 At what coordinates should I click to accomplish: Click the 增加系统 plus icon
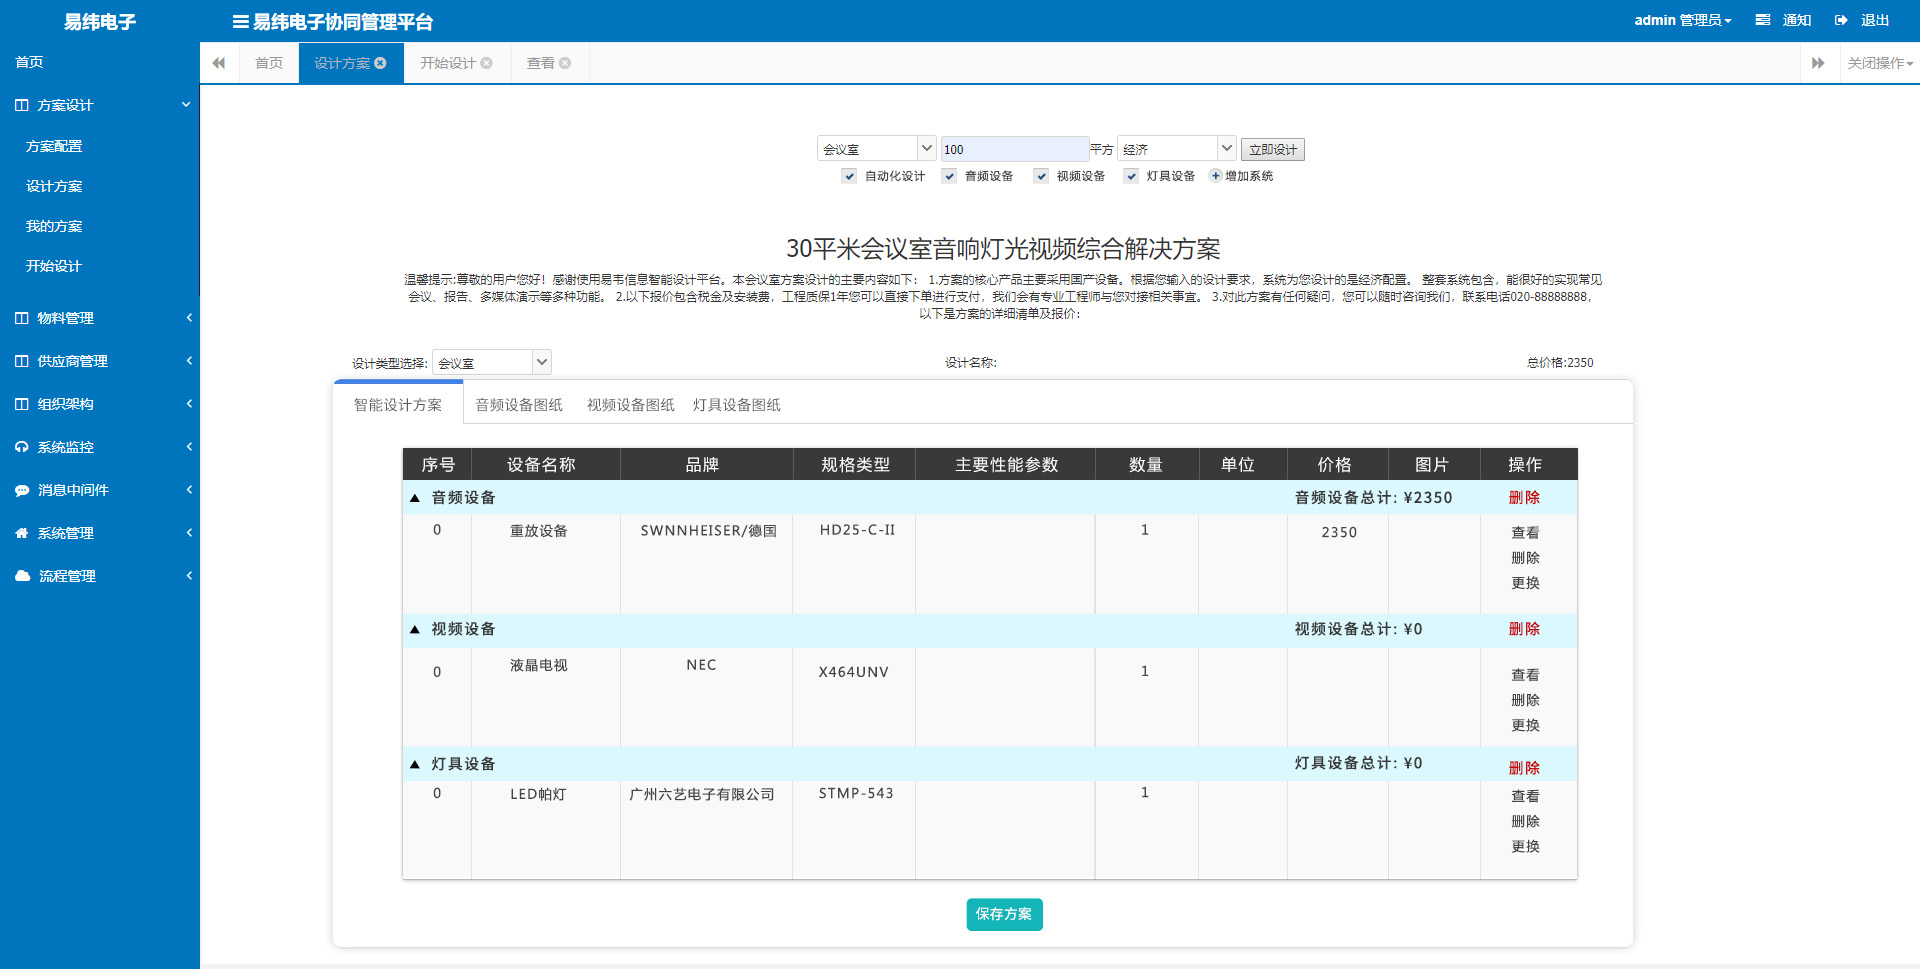click(x=1216, y=176)
